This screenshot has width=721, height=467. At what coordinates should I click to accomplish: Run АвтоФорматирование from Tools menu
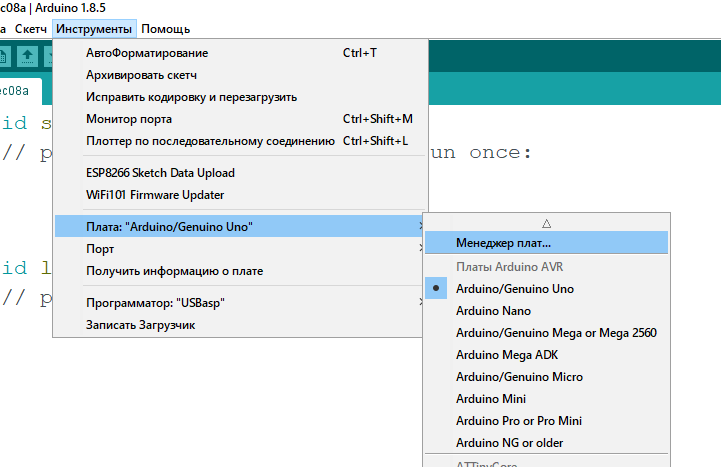(240, 53)
